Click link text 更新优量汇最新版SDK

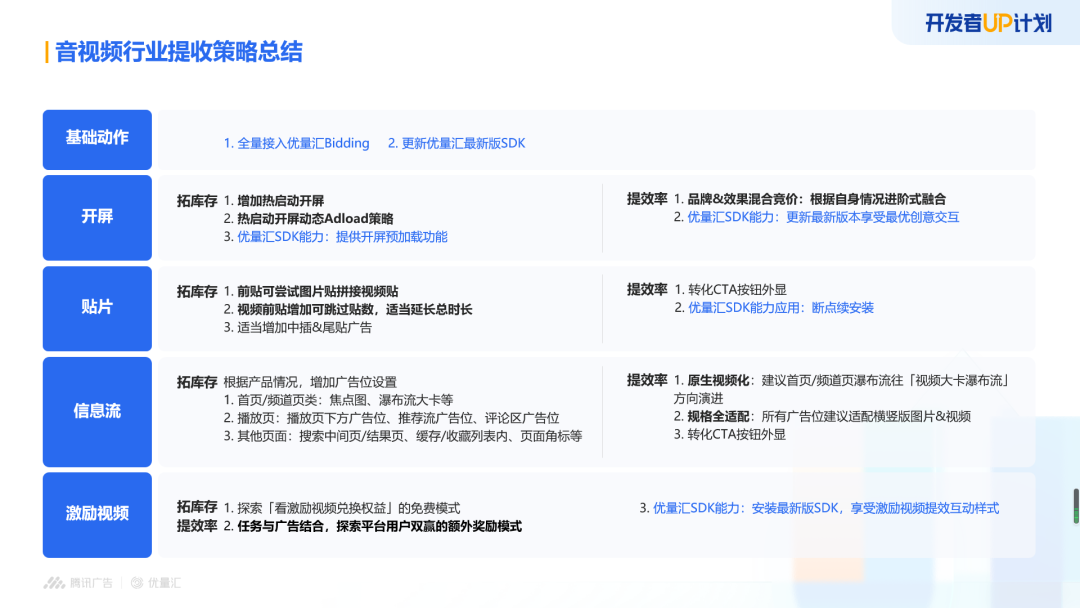click(x=464, y=143)
